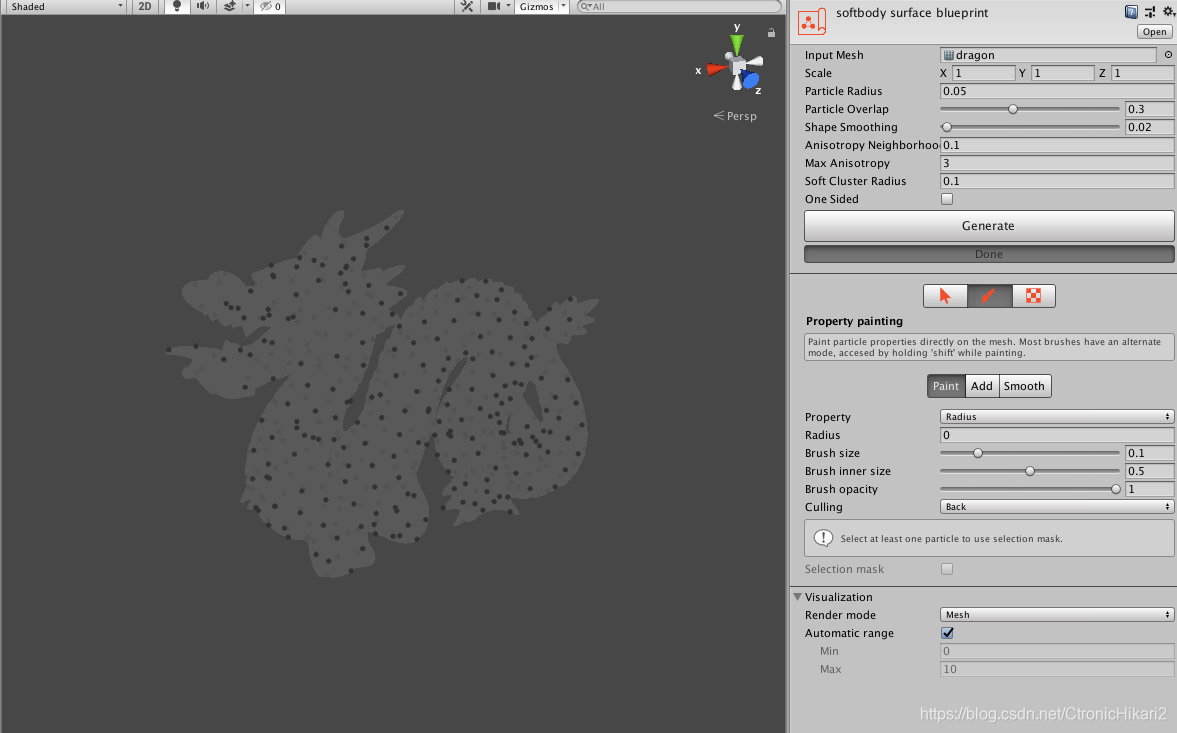1177x733 pixels.
Task: Open the texture mapping checkered mode
Action: click(1033, 295)
